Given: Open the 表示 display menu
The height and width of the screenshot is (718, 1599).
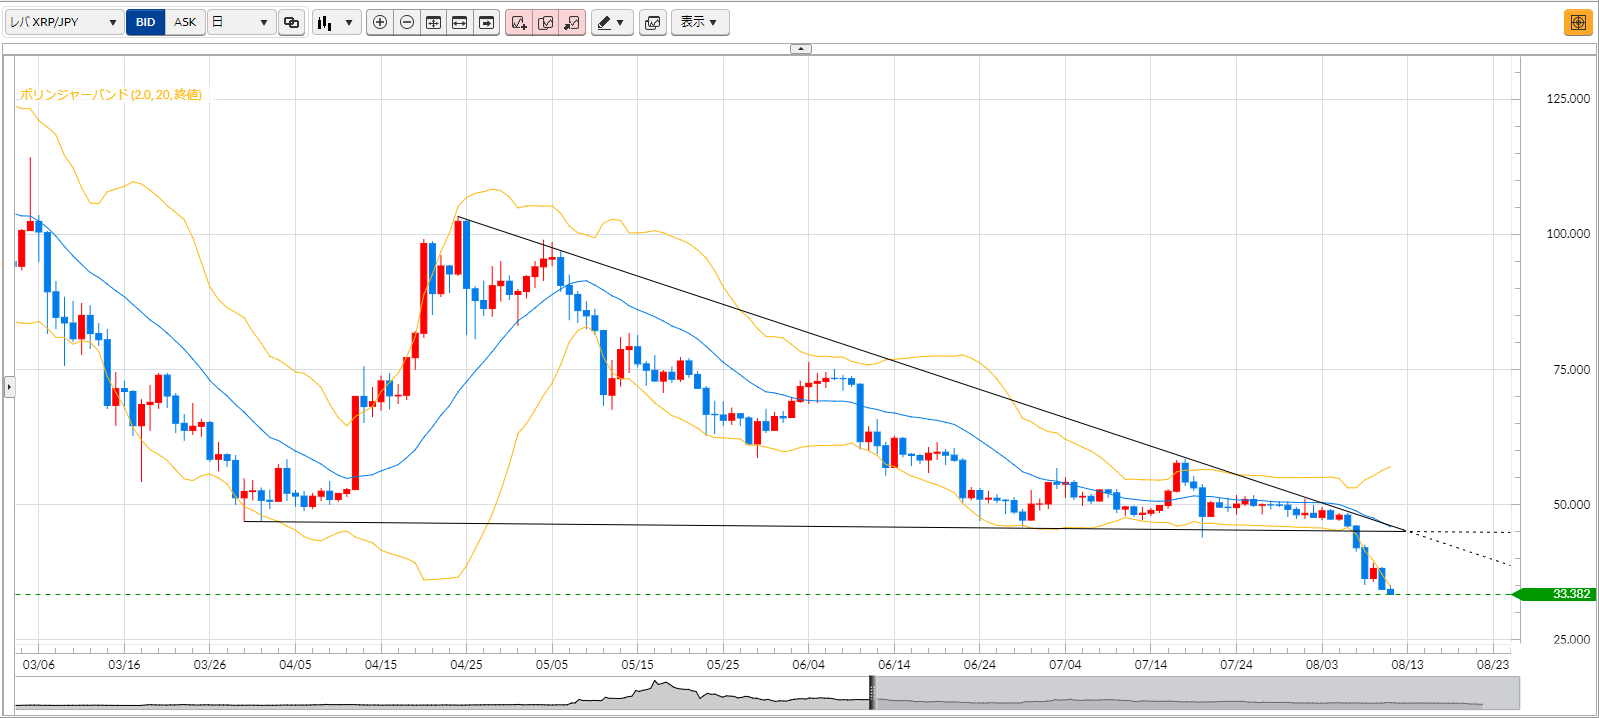Looking at the screenshot, I should click(699, 22).
